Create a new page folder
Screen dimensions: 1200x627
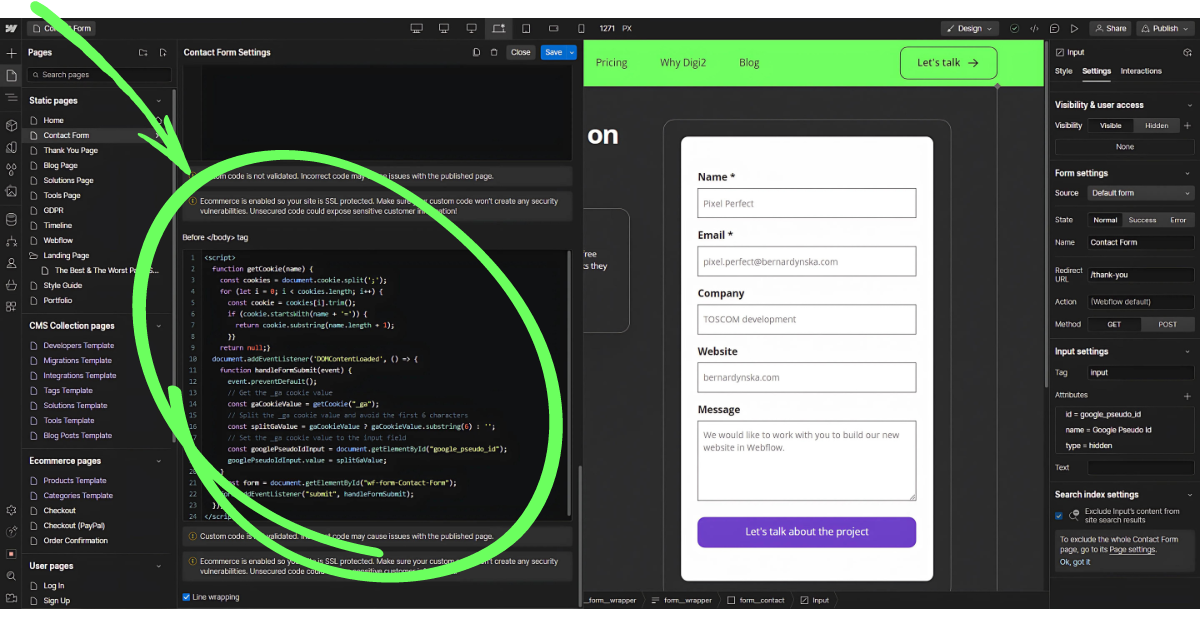coord(143,52)
